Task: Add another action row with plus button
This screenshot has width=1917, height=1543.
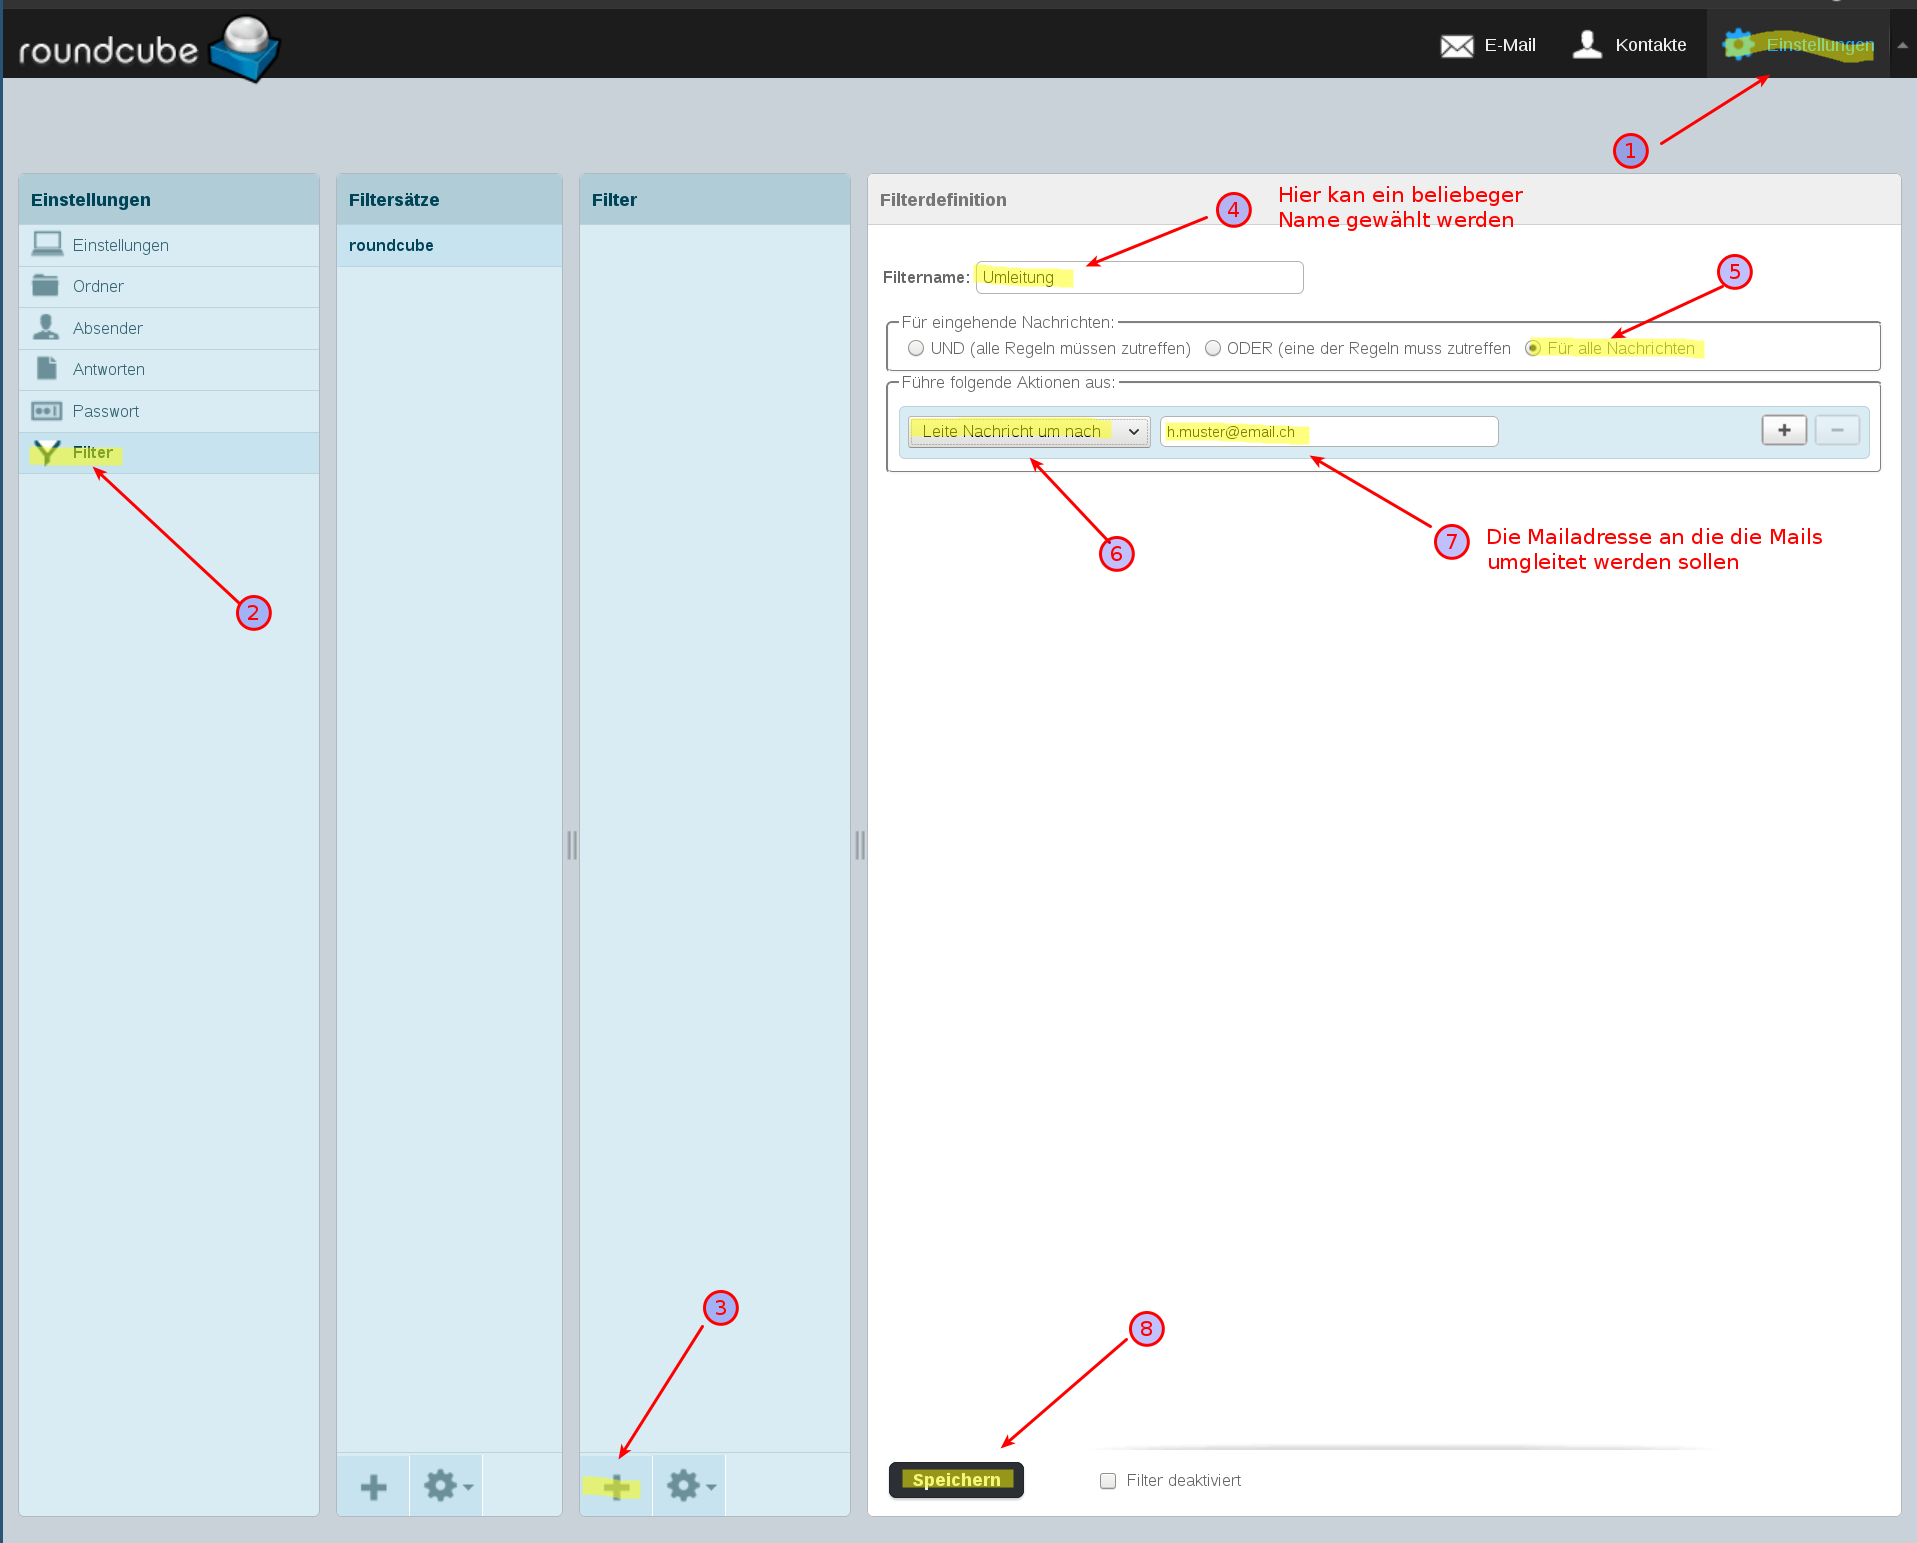Action: 1783,430
